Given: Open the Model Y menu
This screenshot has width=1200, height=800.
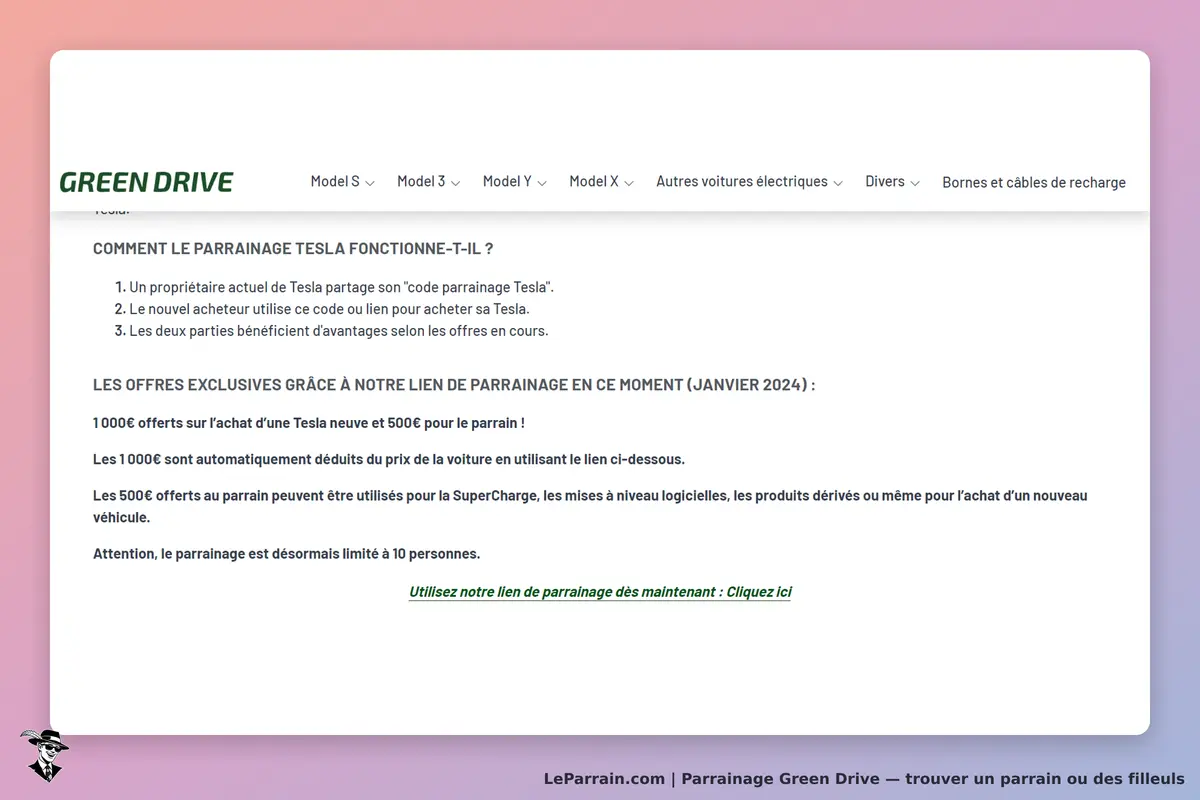Looking at the screenshot, I should point(507,181).
